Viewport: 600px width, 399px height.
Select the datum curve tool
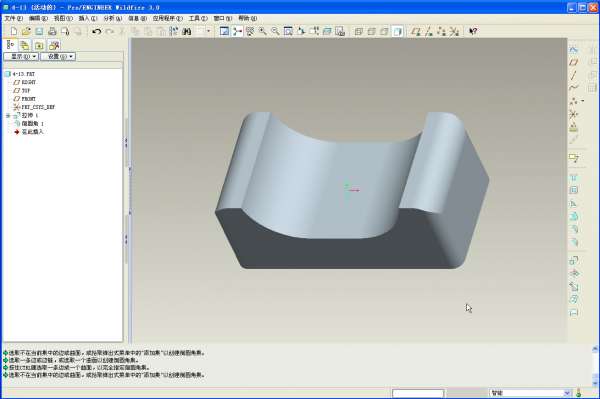pos(573,88)
